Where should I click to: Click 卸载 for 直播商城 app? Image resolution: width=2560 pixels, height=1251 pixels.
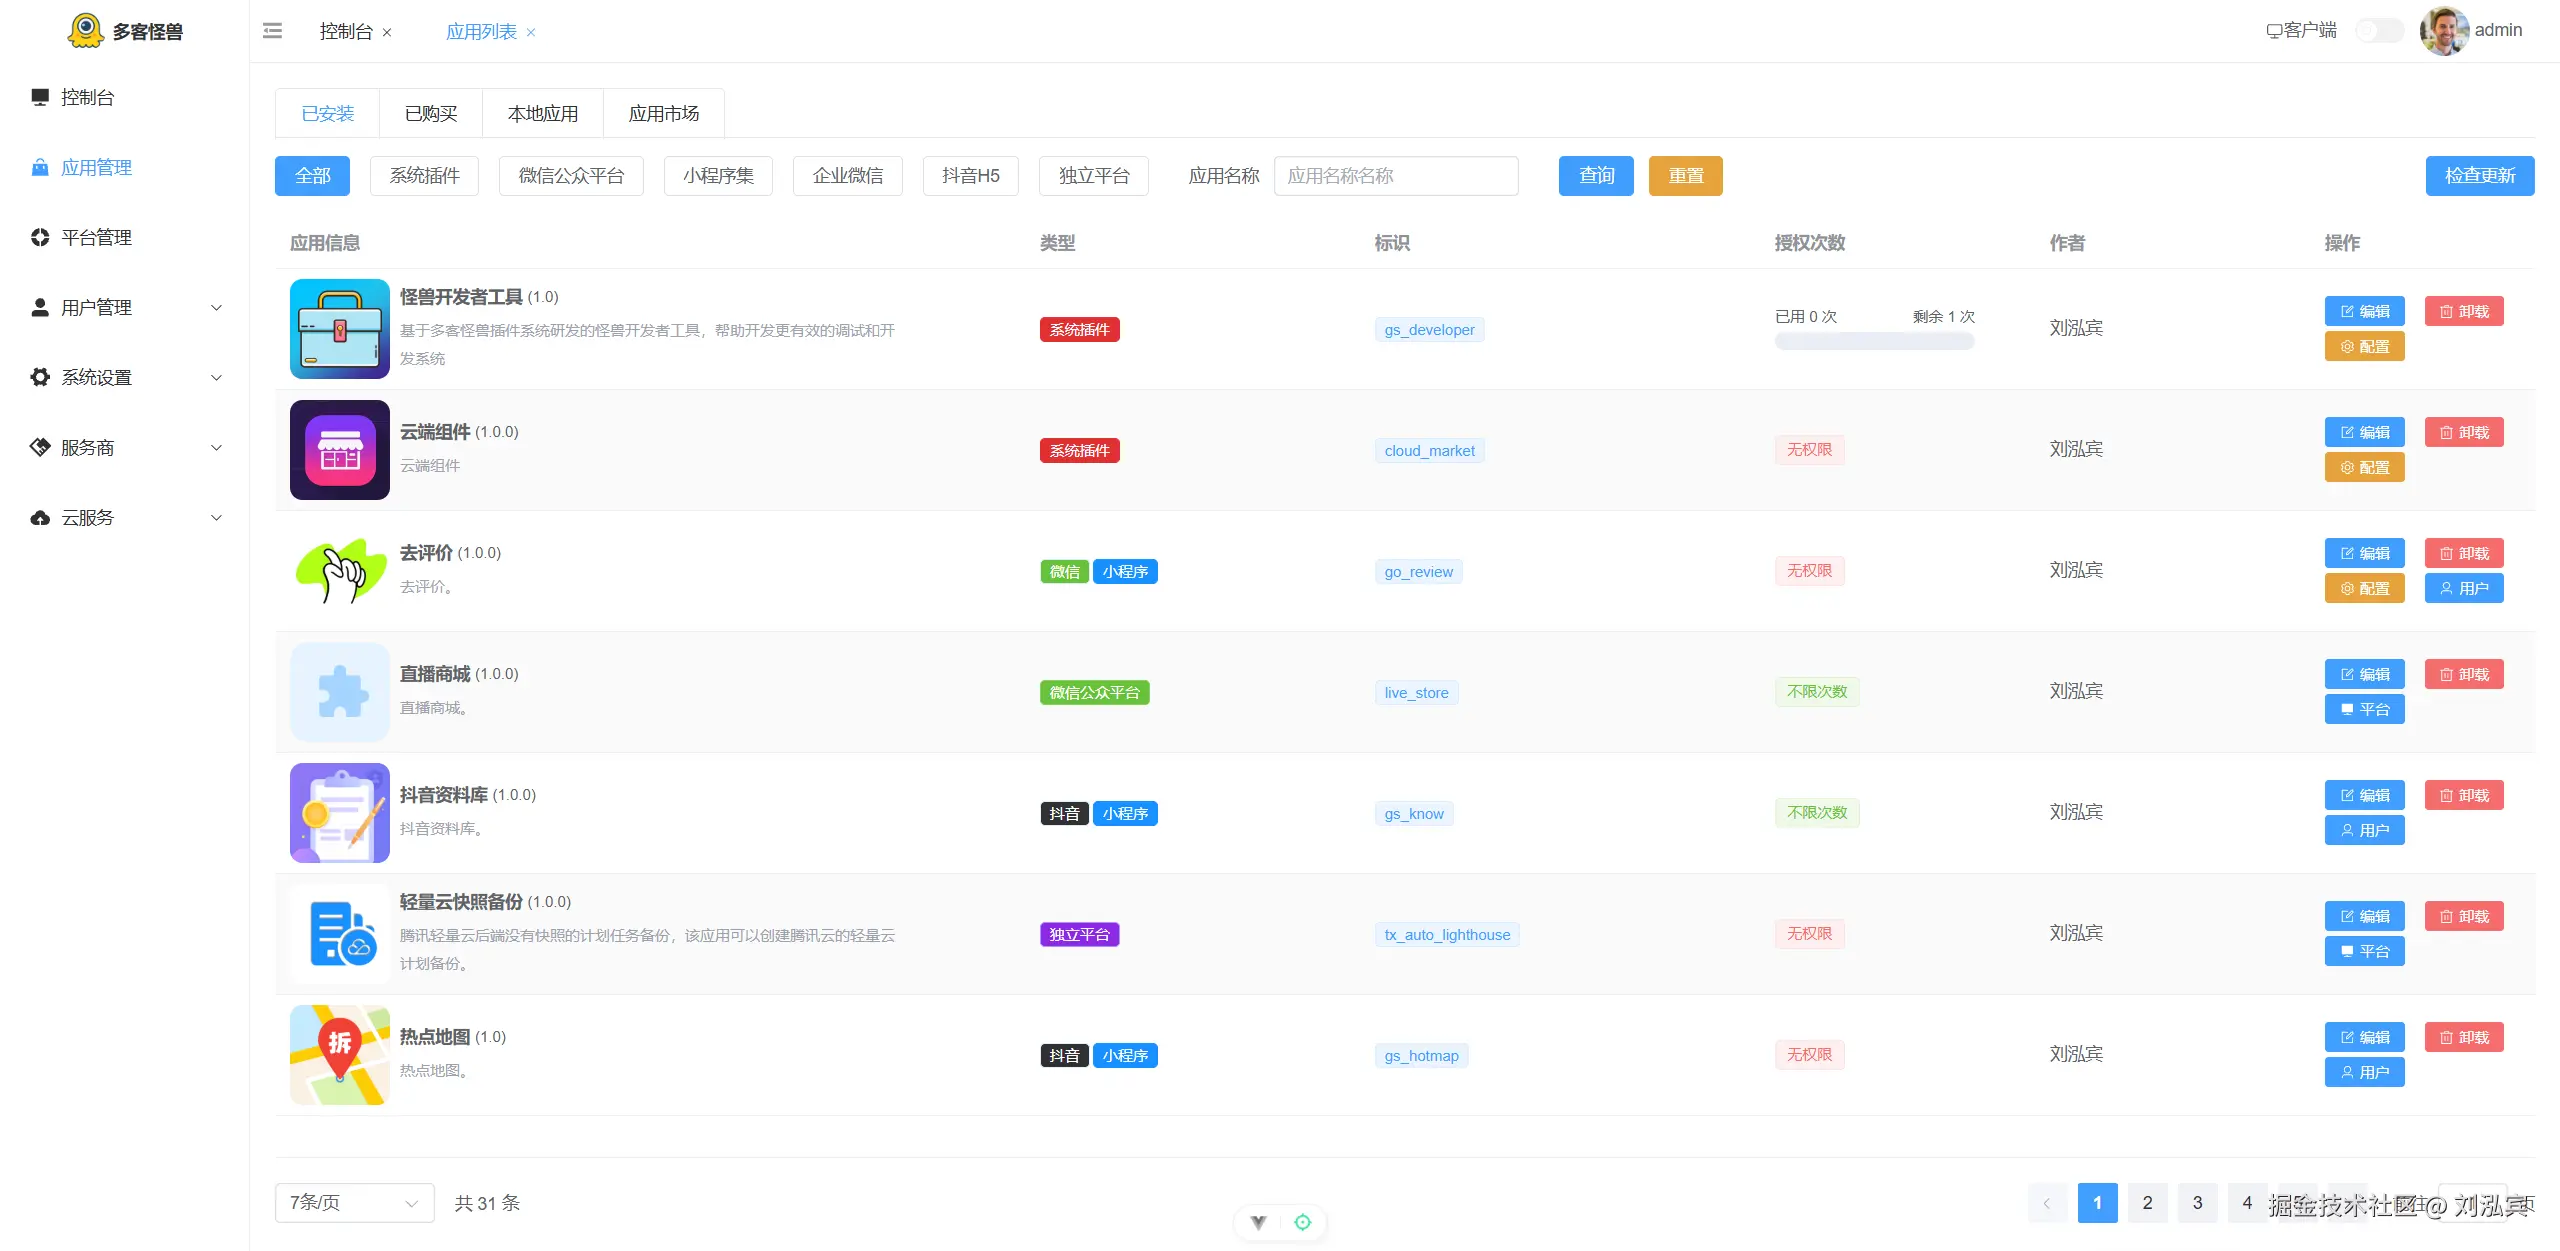pyautogui.click(x=2464, y=674)
